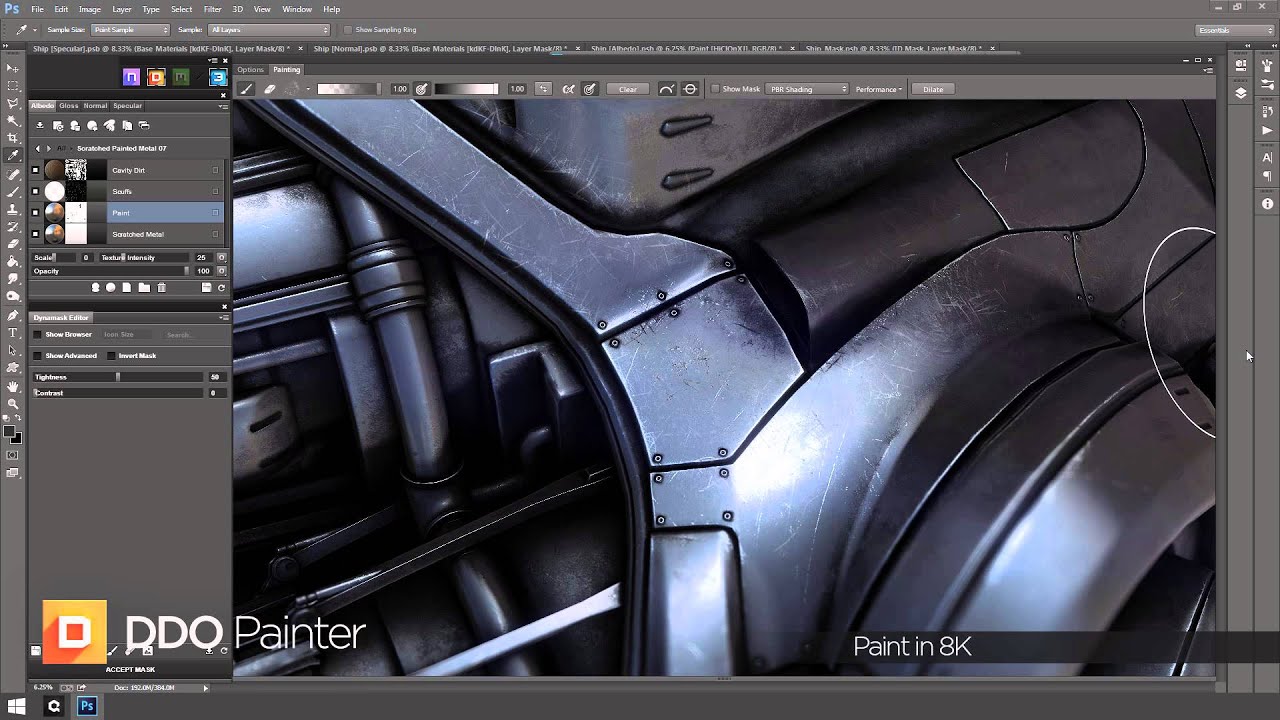Viewport: 1280px width, 720px height.
Task: Switch to the Gloss tab
Action: pyautogui.click(x=68, y=105)
